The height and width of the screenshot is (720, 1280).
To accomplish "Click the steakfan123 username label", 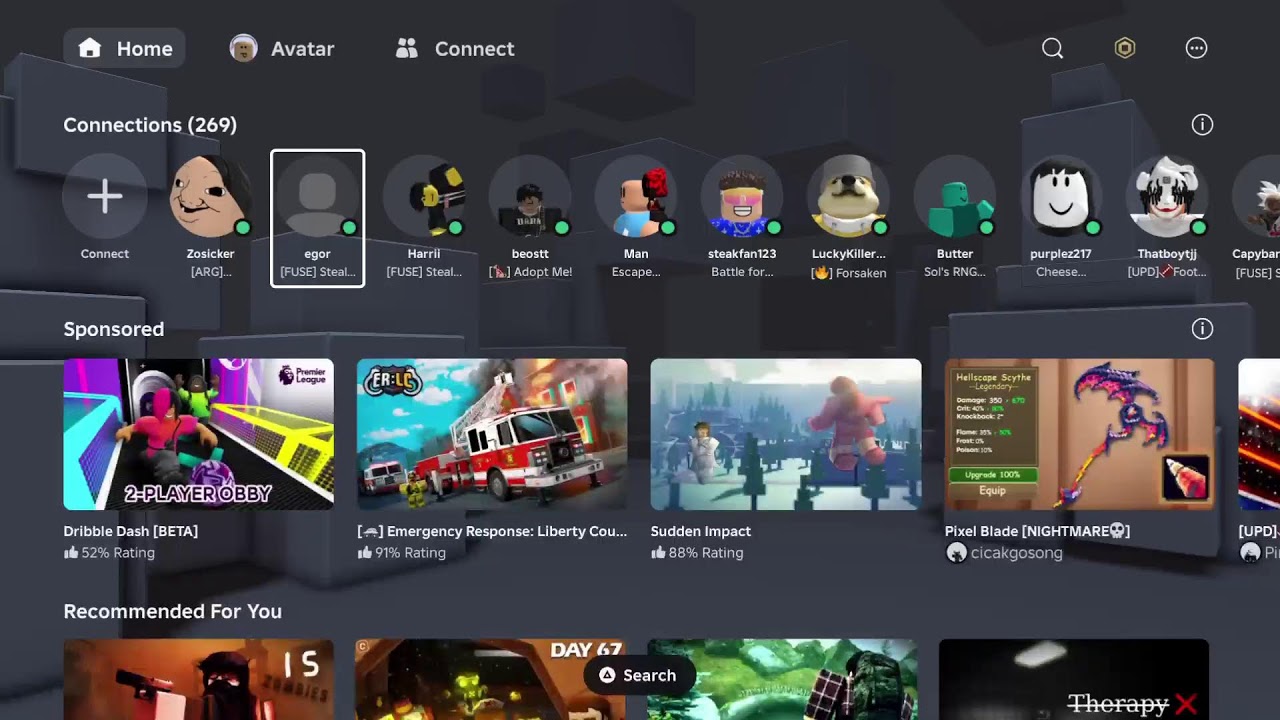I will tap(742, 254).
